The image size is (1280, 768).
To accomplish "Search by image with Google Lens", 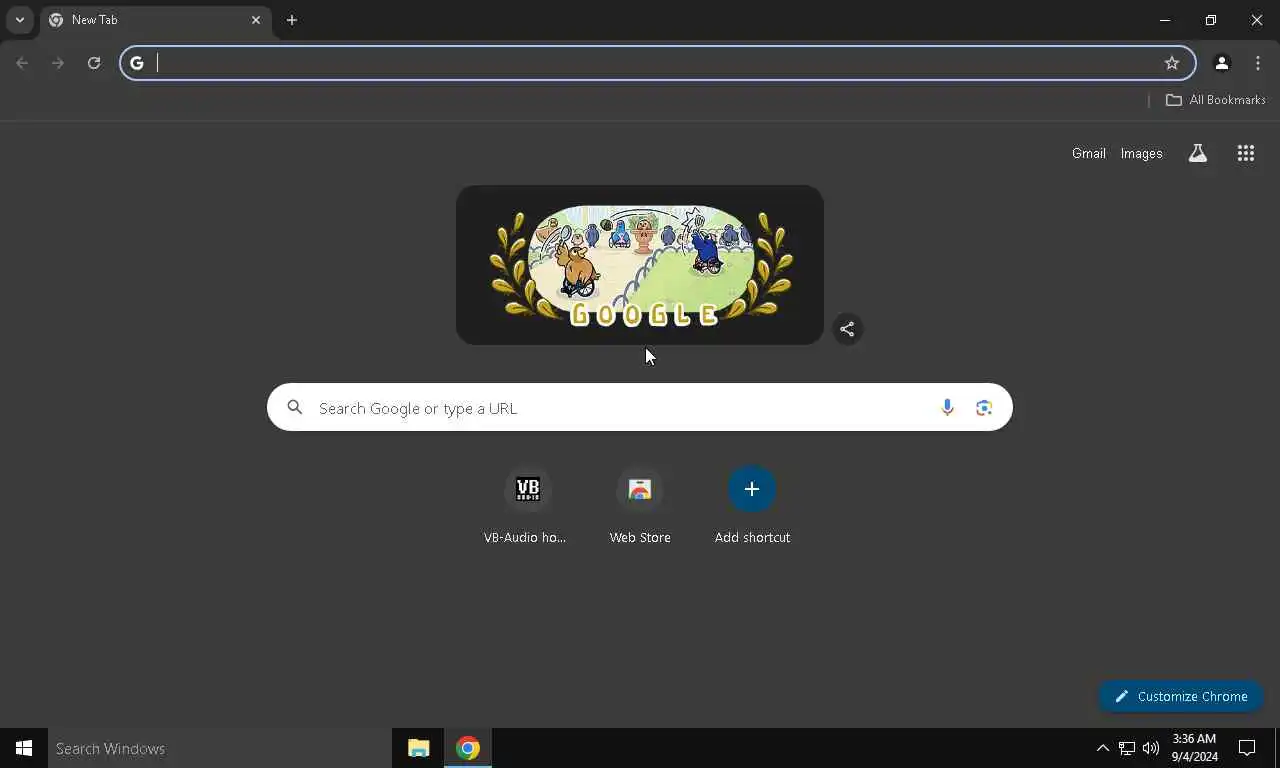I will (x=984, y=407).
